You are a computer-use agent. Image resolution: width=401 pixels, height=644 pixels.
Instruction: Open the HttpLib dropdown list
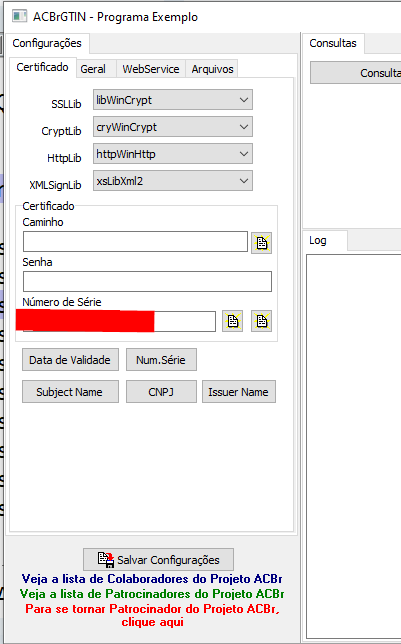point(173,154)
